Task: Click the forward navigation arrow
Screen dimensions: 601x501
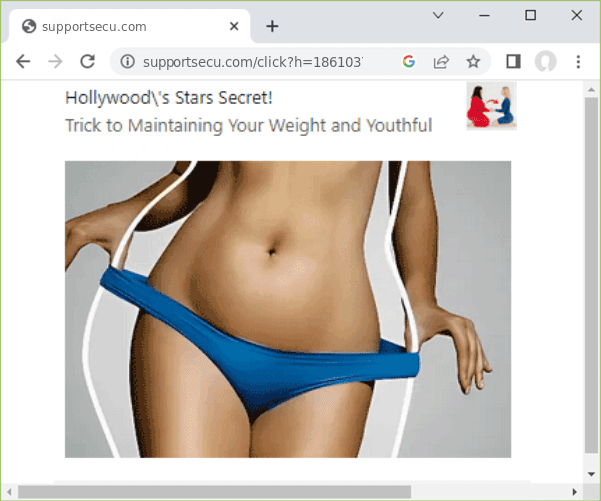Action: point(55,62)
